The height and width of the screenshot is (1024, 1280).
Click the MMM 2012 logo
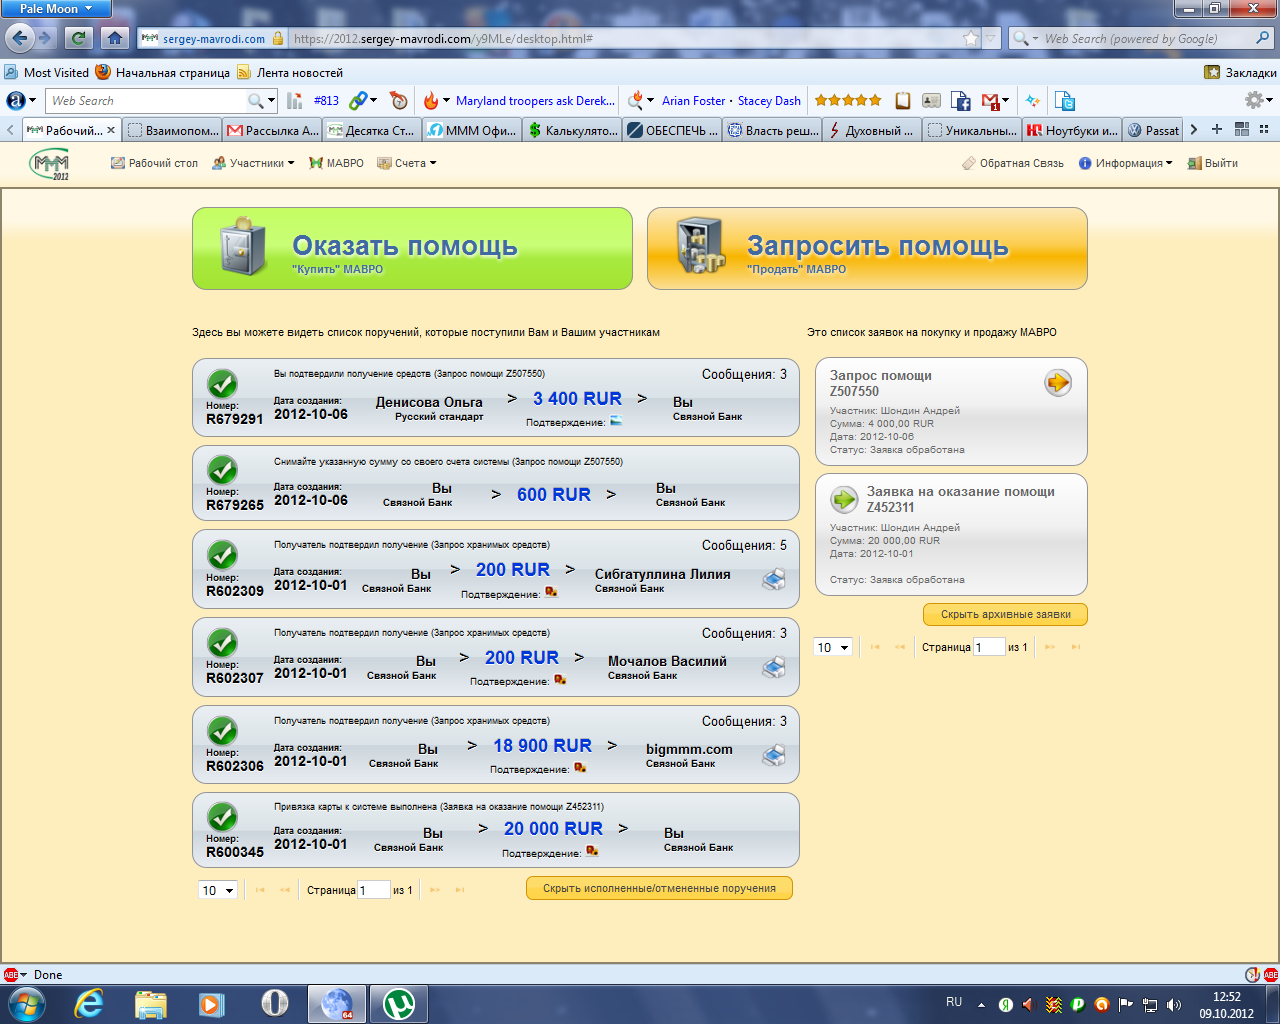50,163
